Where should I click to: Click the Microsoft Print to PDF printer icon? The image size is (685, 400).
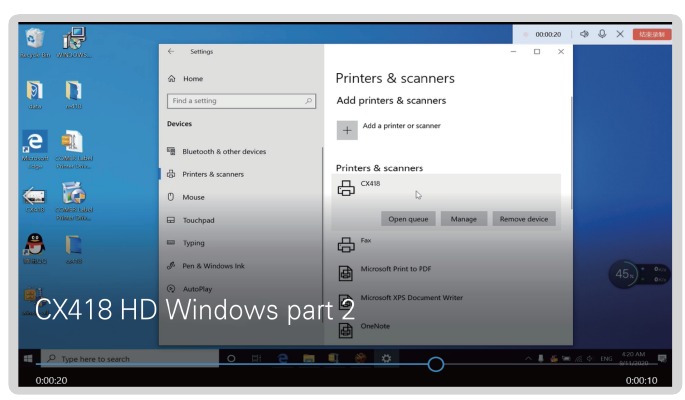[x=347, y=272]
